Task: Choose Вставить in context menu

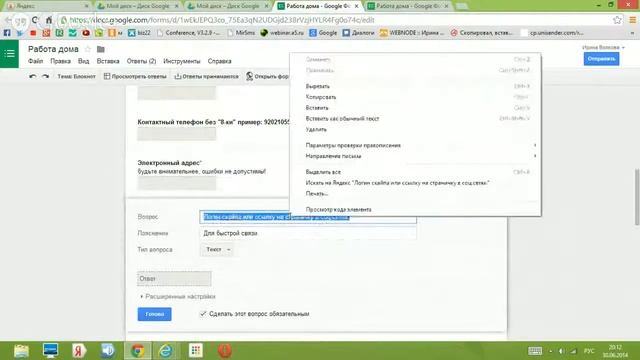Action: click(x=416, y=108)
